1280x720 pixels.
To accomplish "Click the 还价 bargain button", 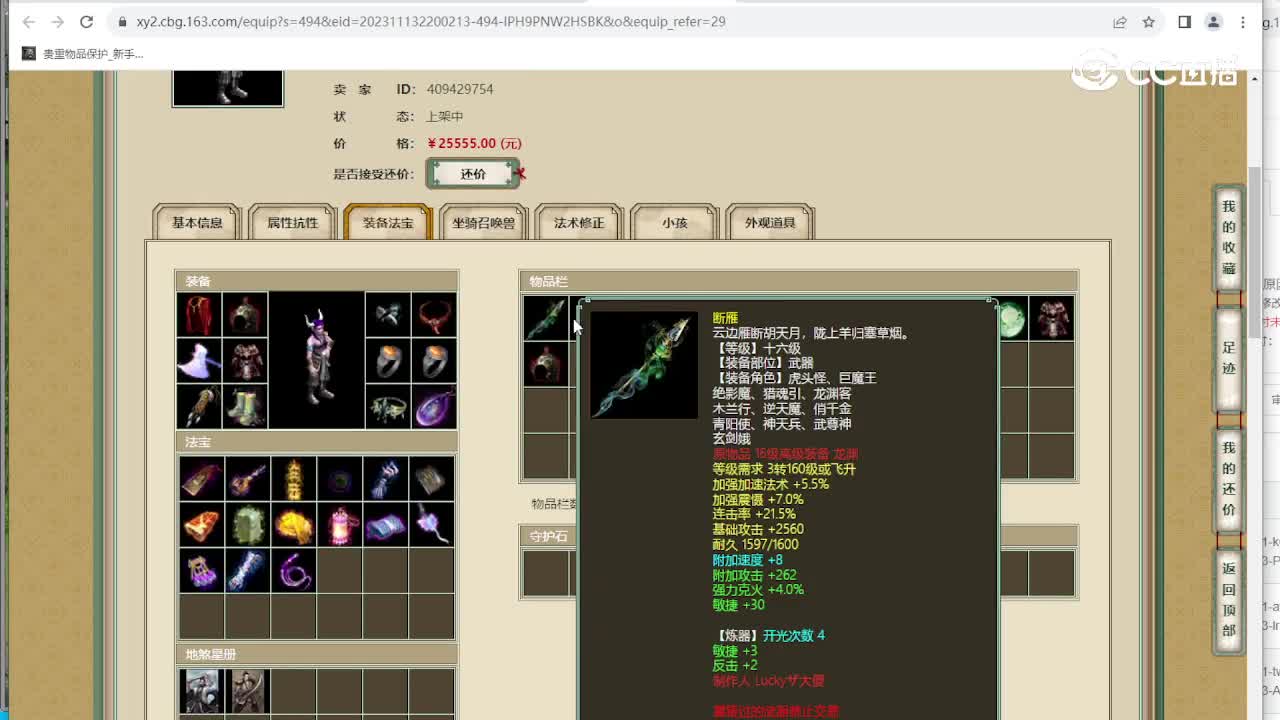I will [473, 174].
